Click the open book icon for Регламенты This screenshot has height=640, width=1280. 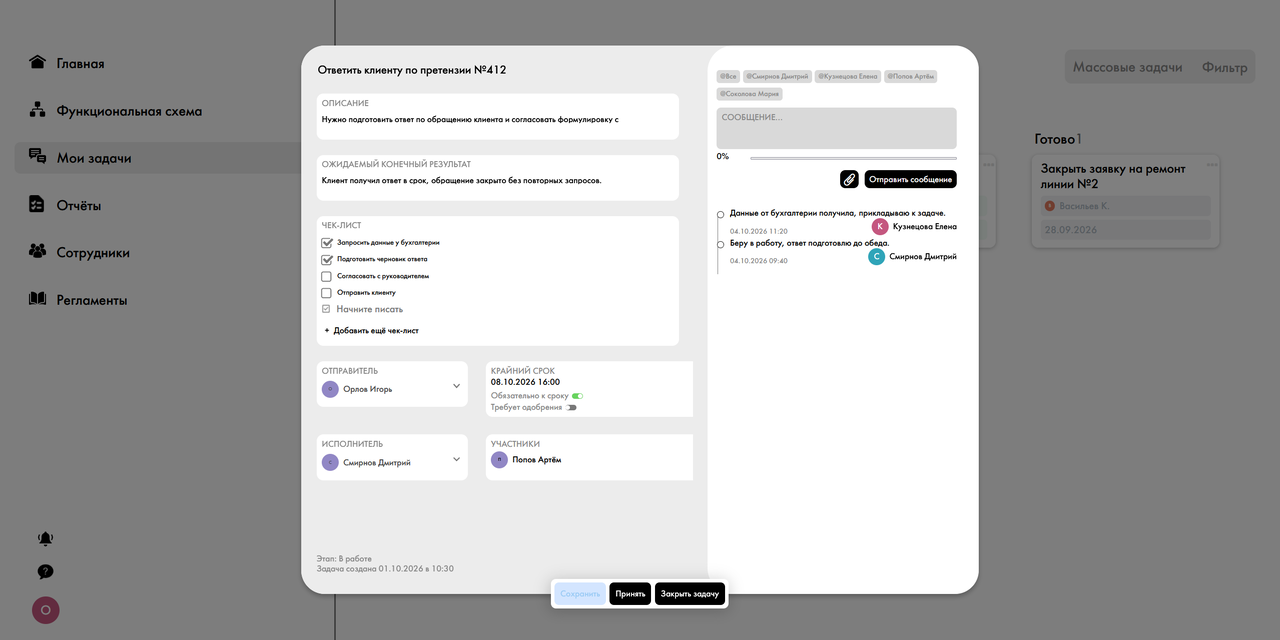38,299
